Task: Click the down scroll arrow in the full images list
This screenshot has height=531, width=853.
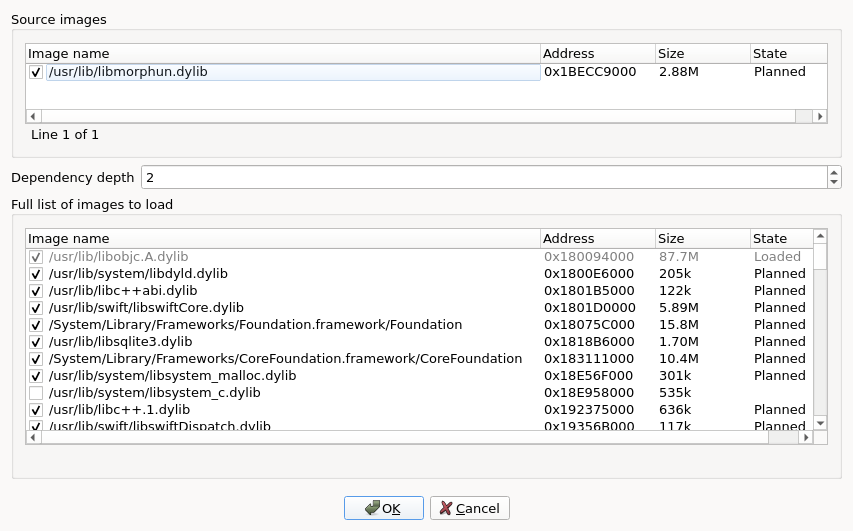Action: pos(820,423)
